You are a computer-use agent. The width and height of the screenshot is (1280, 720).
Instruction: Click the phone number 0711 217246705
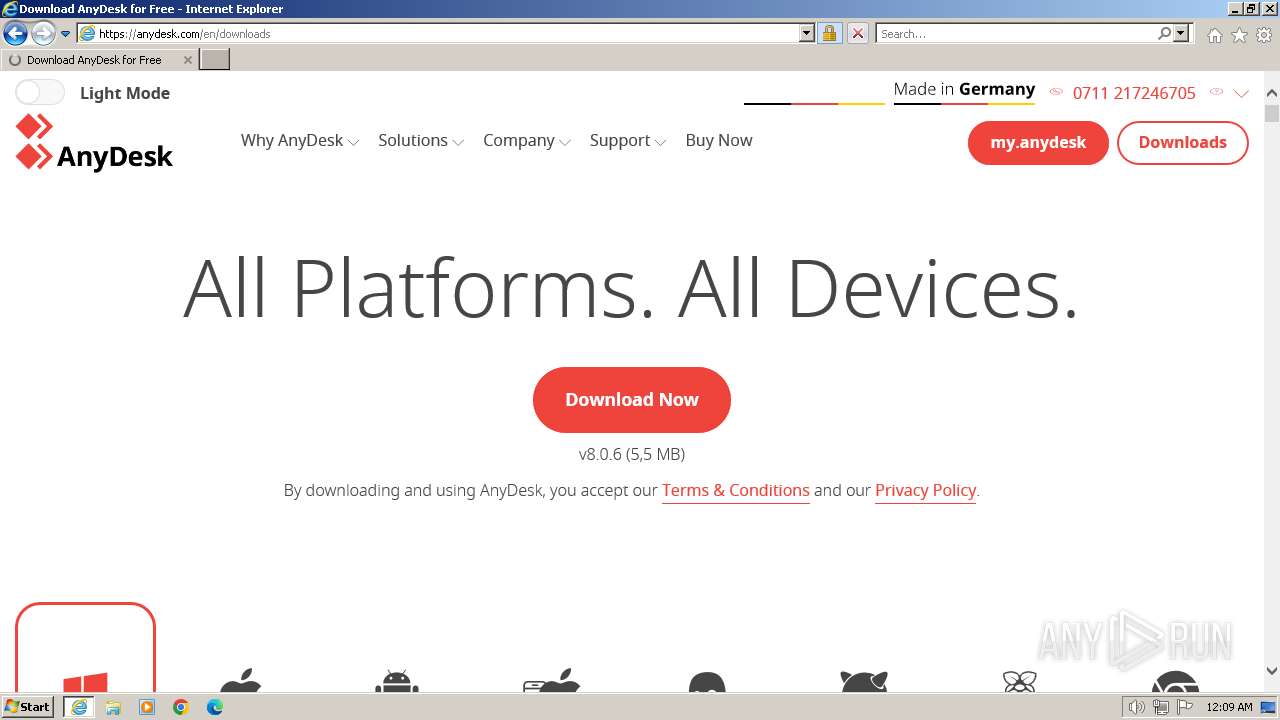(1134, 93)
